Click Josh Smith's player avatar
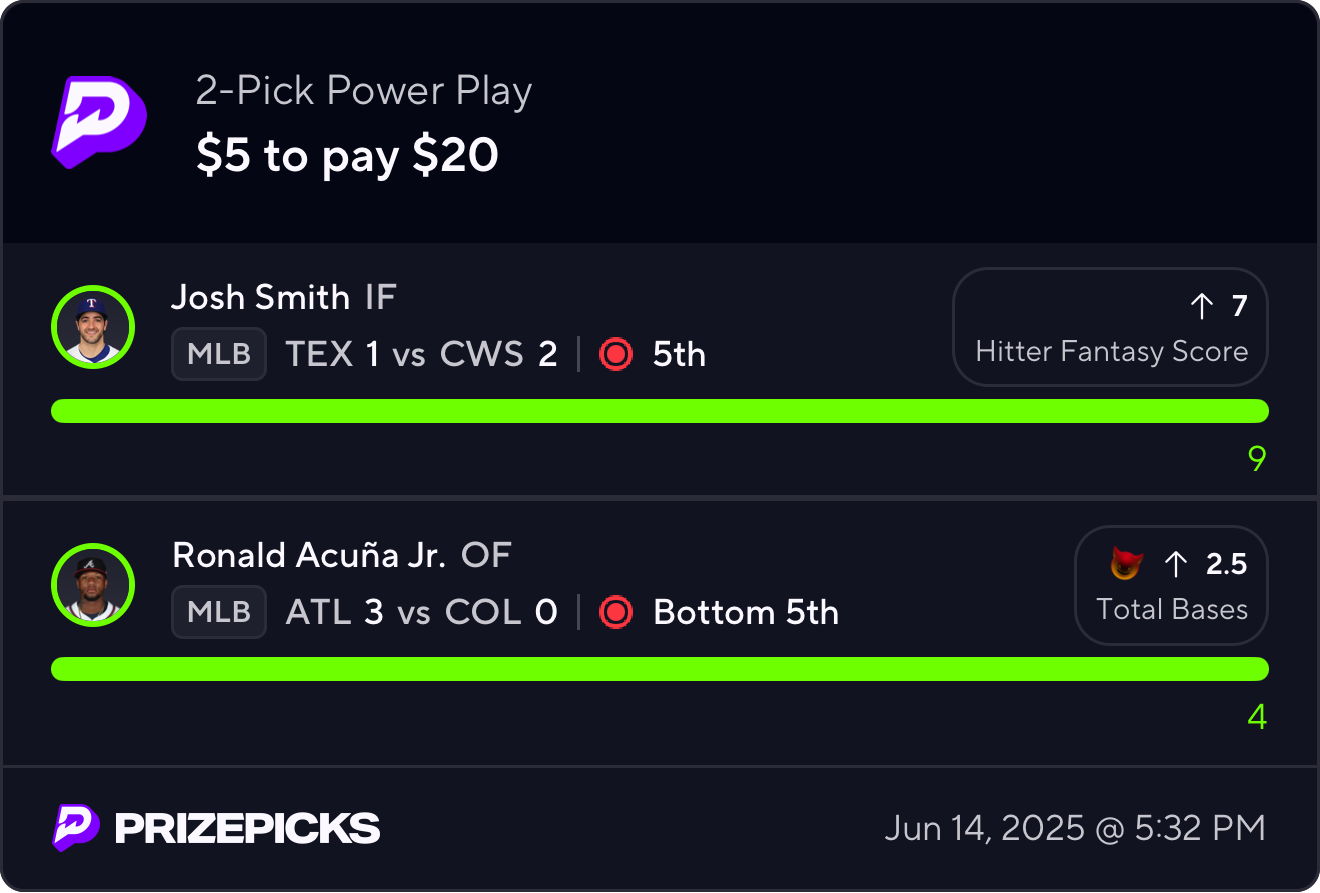The image size is (1320, 893). click(x=93, y=327)
